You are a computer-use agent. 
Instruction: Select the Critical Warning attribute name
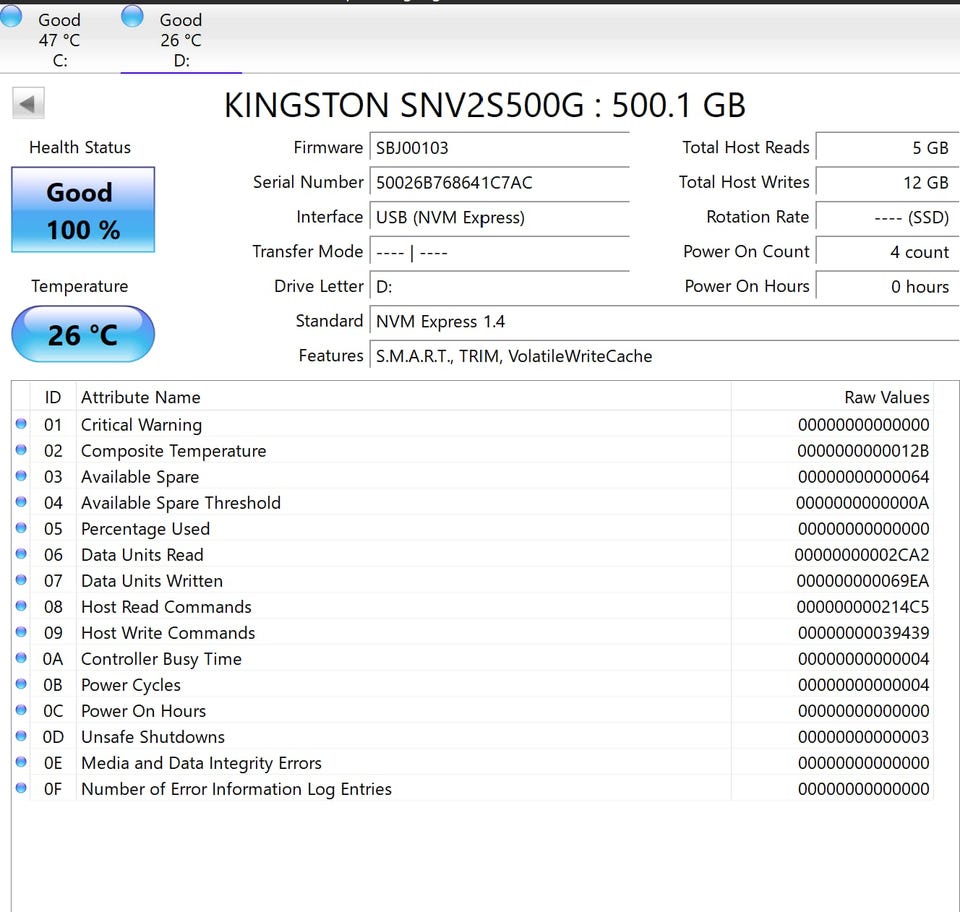tap(141, 425)
